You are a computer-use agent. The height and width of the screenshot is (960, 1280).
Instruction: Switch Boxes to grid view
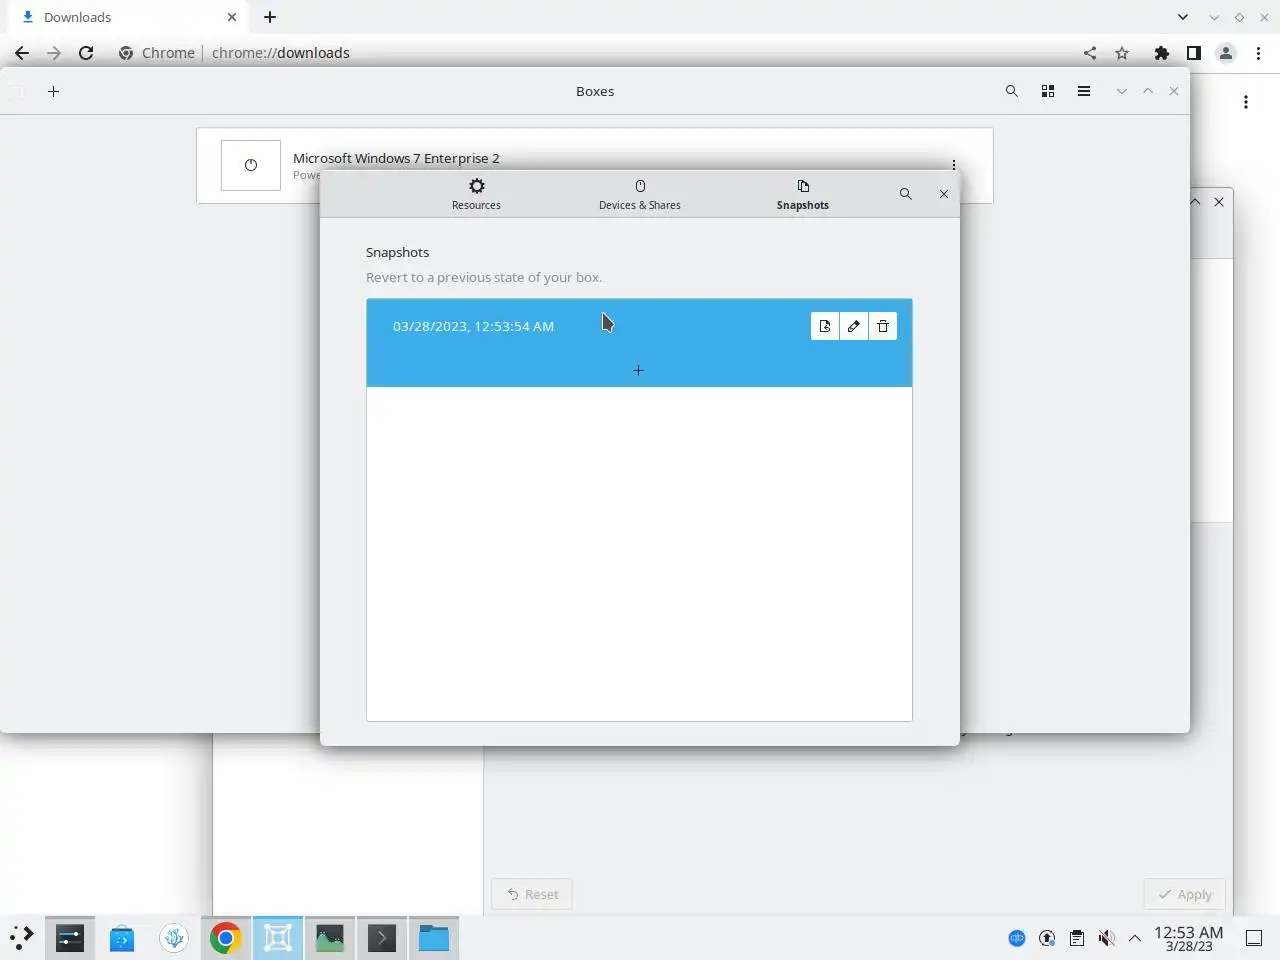click(1048, 91)
